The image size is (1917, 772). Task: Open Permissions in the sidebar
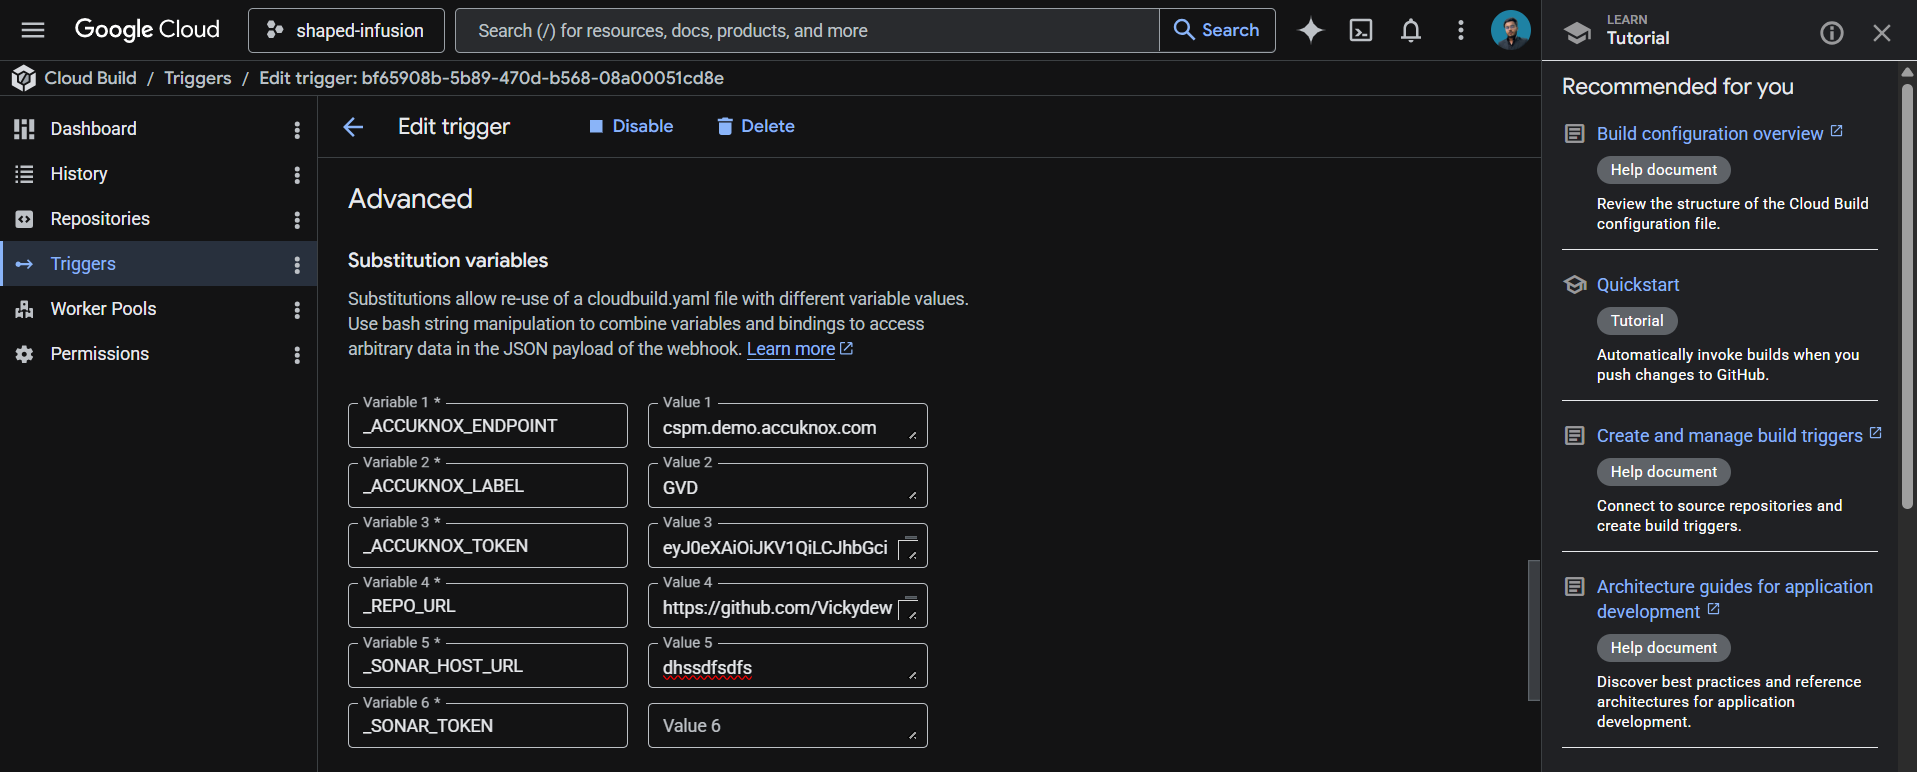click(x=99, y=354)
